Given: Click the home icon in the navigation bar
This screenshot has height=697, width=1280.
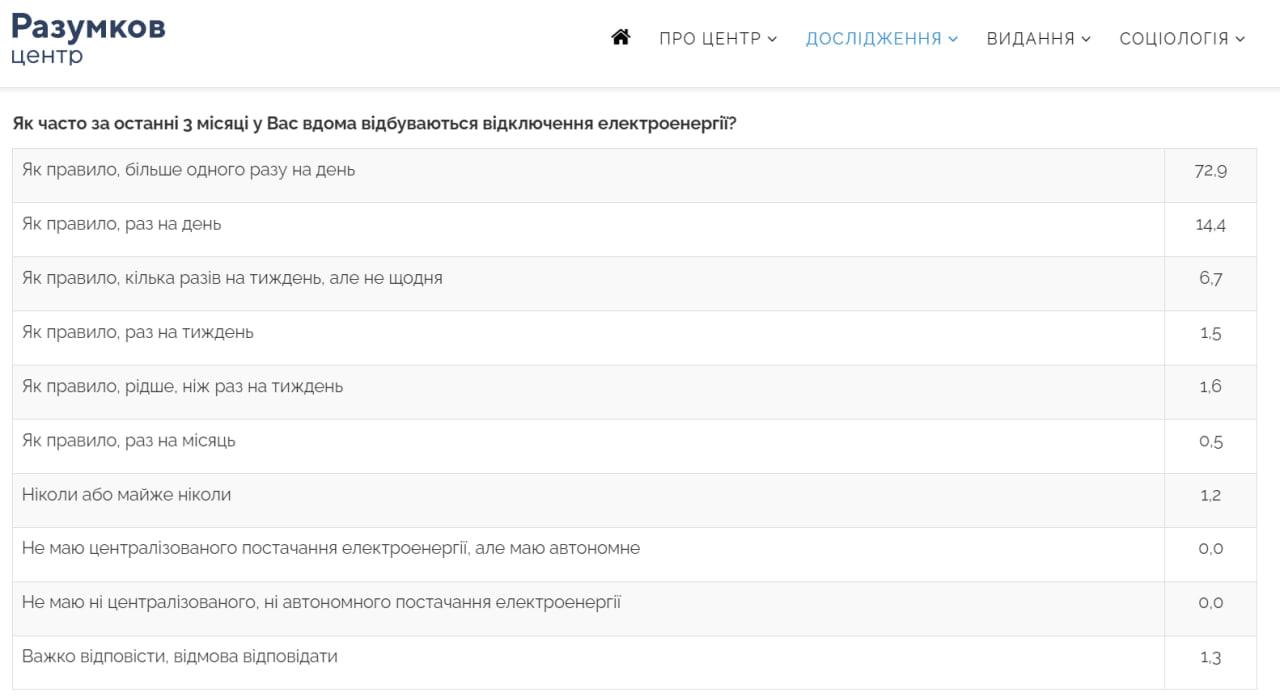Looking at the screenshot, I should coord(621,37).
